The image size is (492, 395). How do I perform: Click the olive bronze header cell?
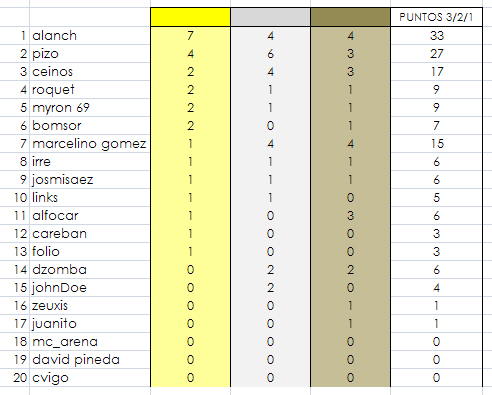click(350, 17)
